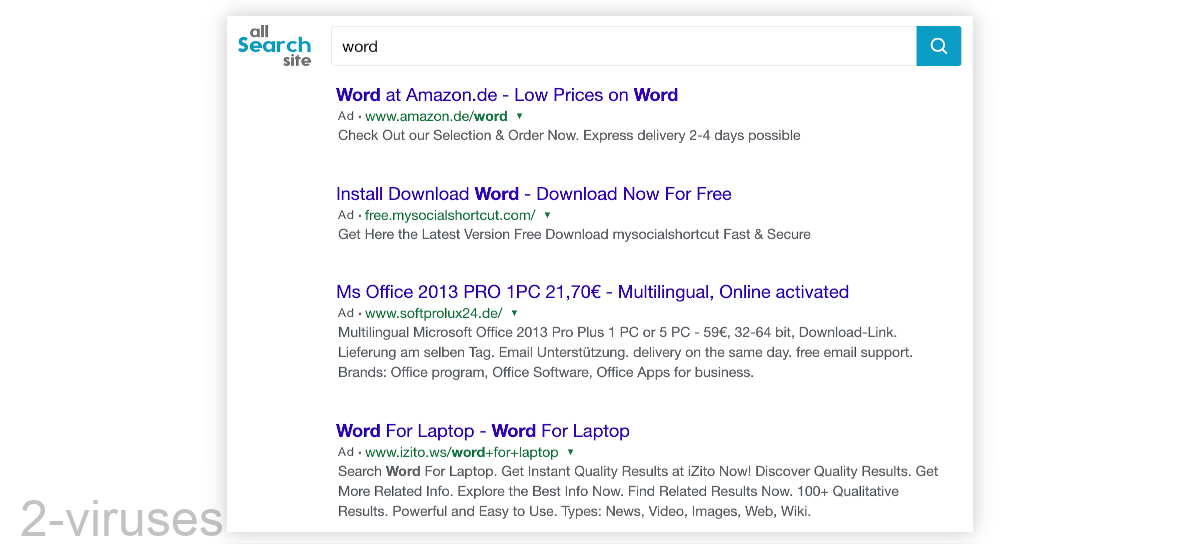Visit the free.mysocialshortcut.com ad URL

(x=450, y=215)
